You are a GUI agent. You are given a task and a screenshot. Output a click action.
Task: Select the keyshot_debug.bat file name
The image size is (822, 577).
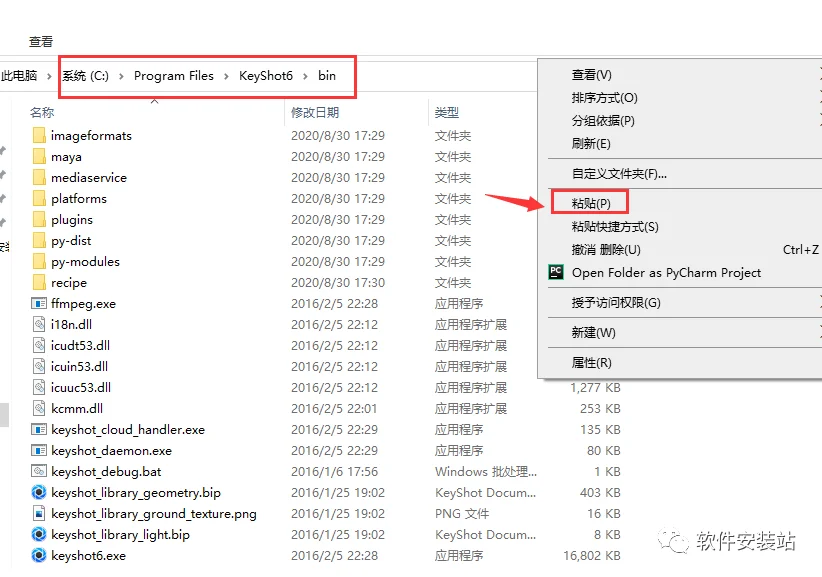[x=106, y=471]
